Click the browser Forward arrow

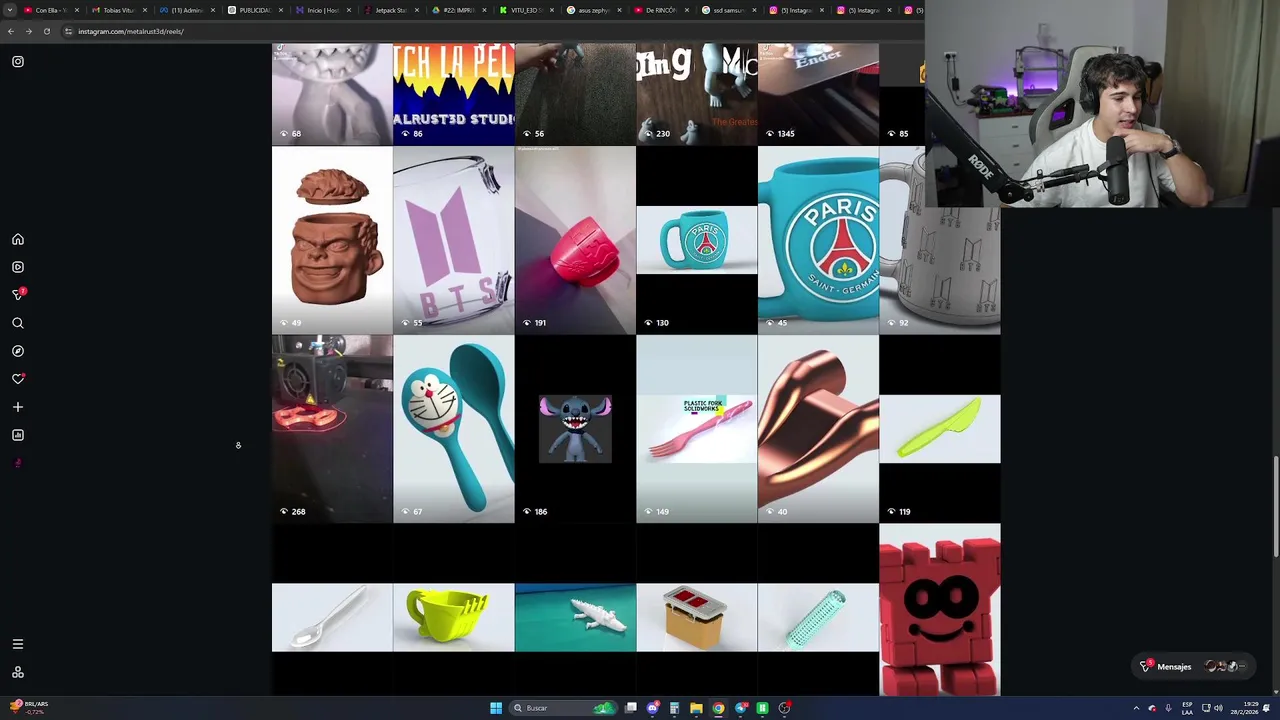pyautogui.click(x=28, y=31)
